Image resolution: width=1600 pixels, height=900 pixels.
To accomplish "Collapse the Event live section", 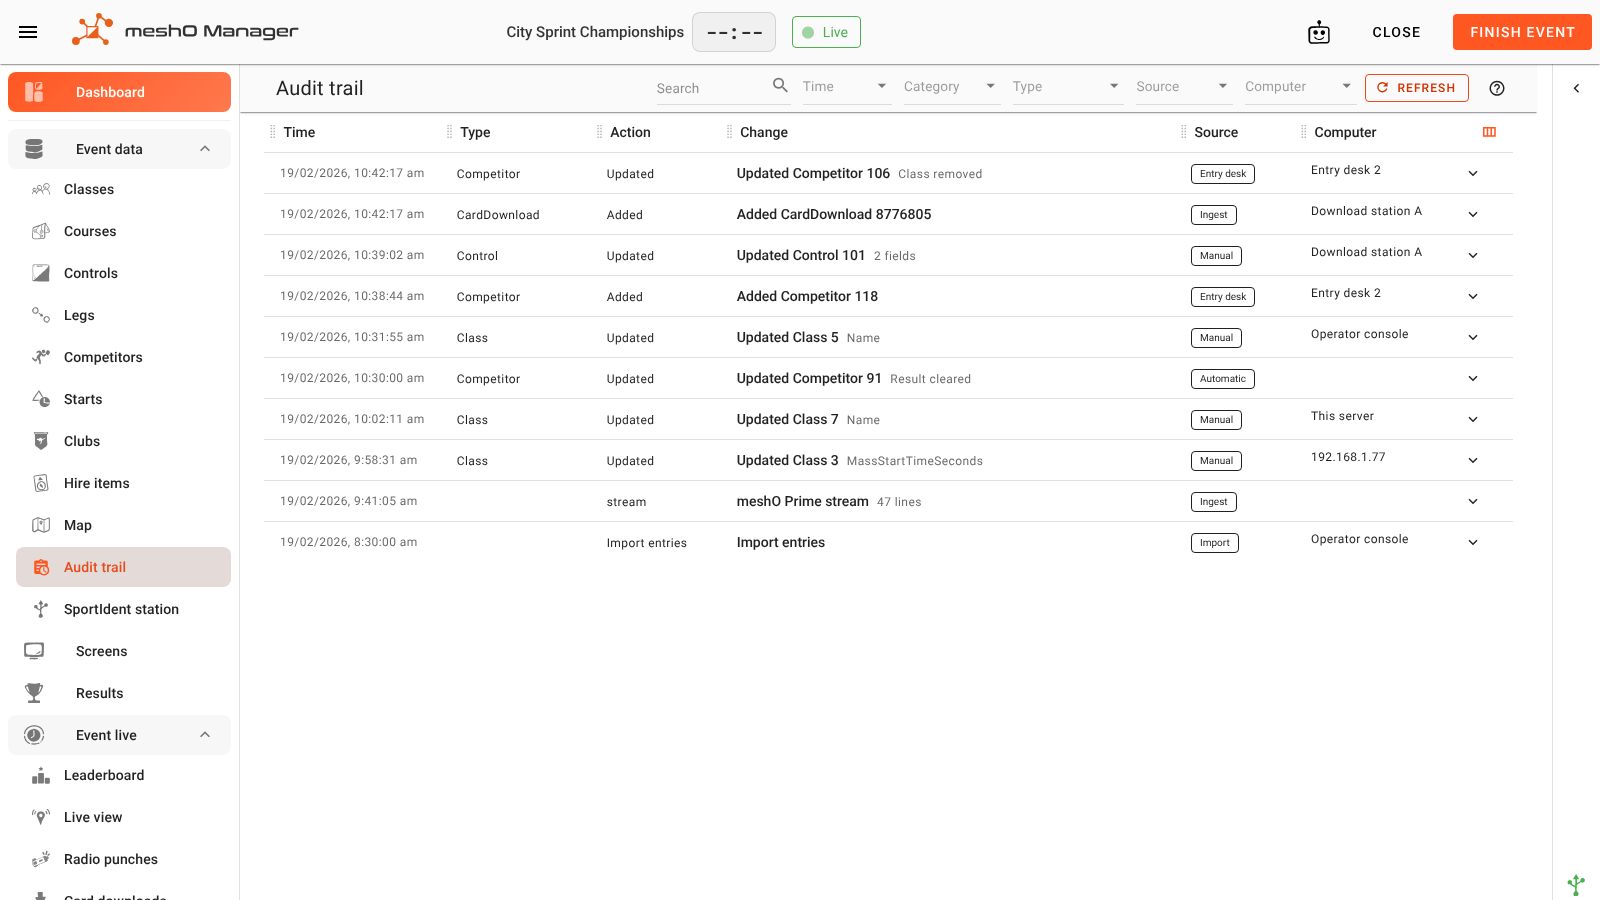I will (119, 735).
